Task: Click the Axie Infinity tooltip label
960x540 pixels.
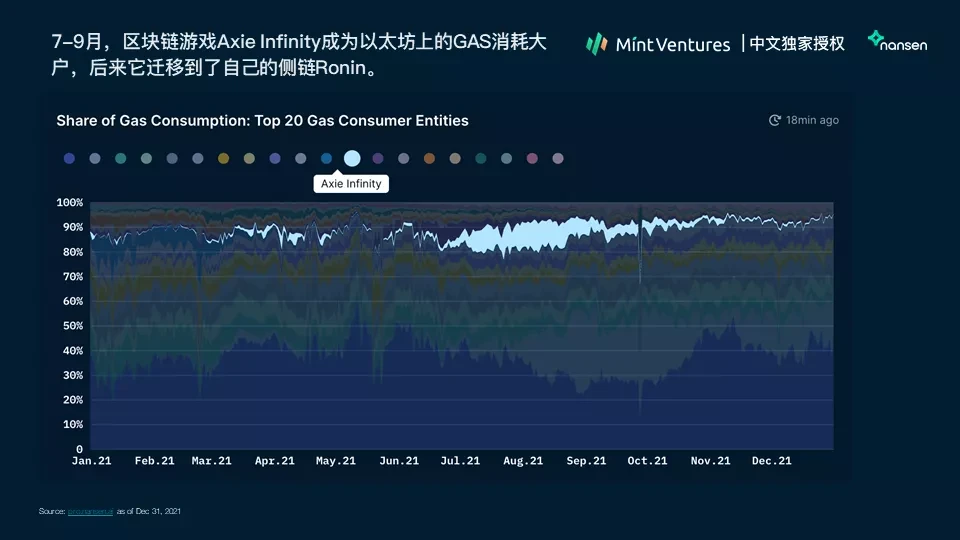Action: (x=351, y=184)
